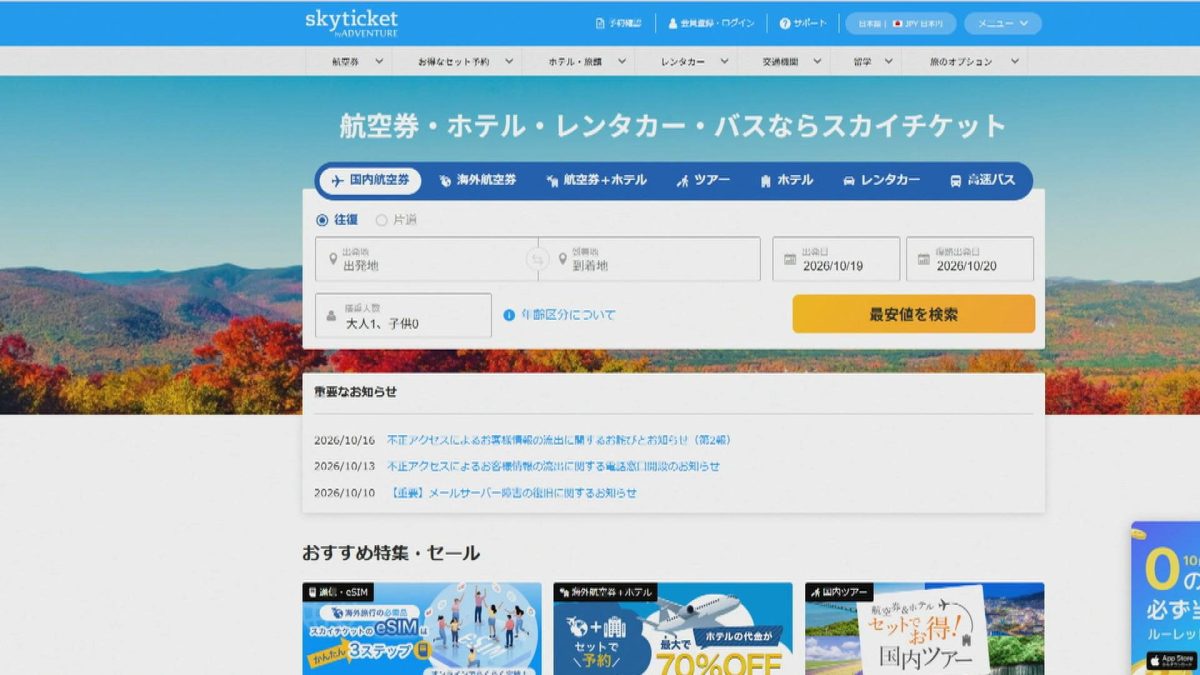Select the 片道 one-way radio button
The width and height of the screenshot is (1200, 675).
click(381, 220)
